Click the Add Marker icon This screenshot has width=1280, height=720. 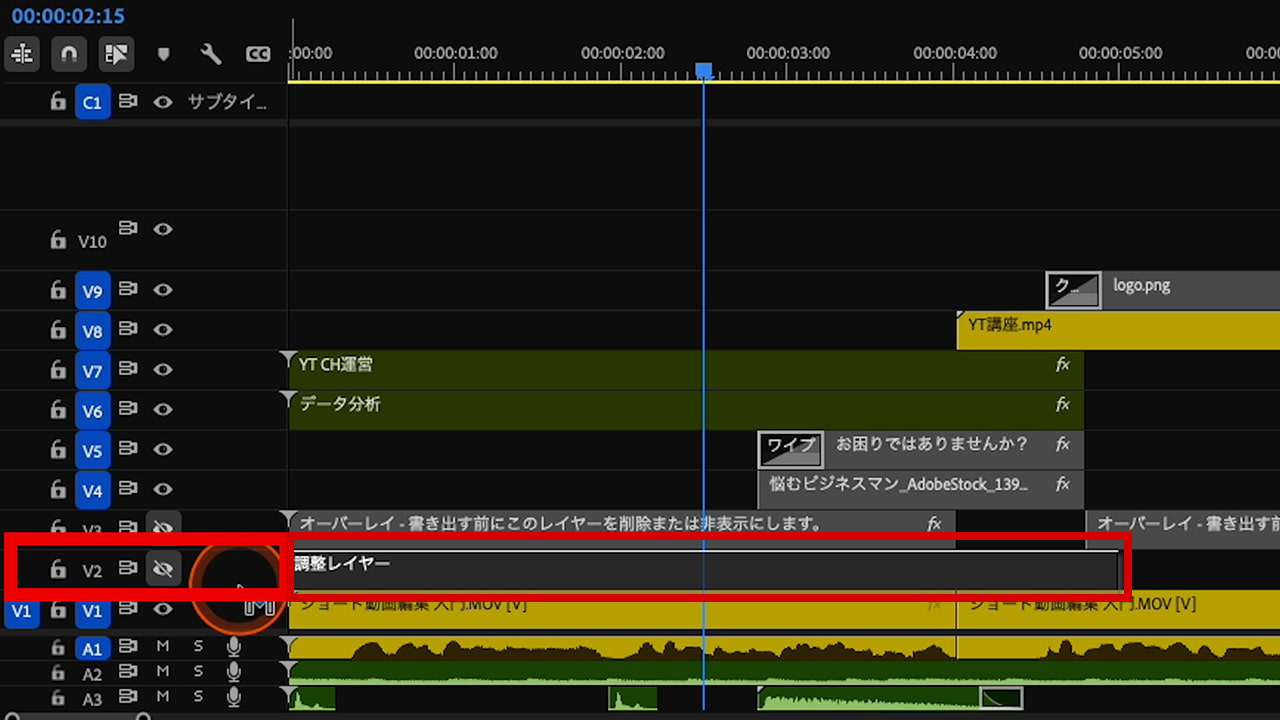[164, 55]
